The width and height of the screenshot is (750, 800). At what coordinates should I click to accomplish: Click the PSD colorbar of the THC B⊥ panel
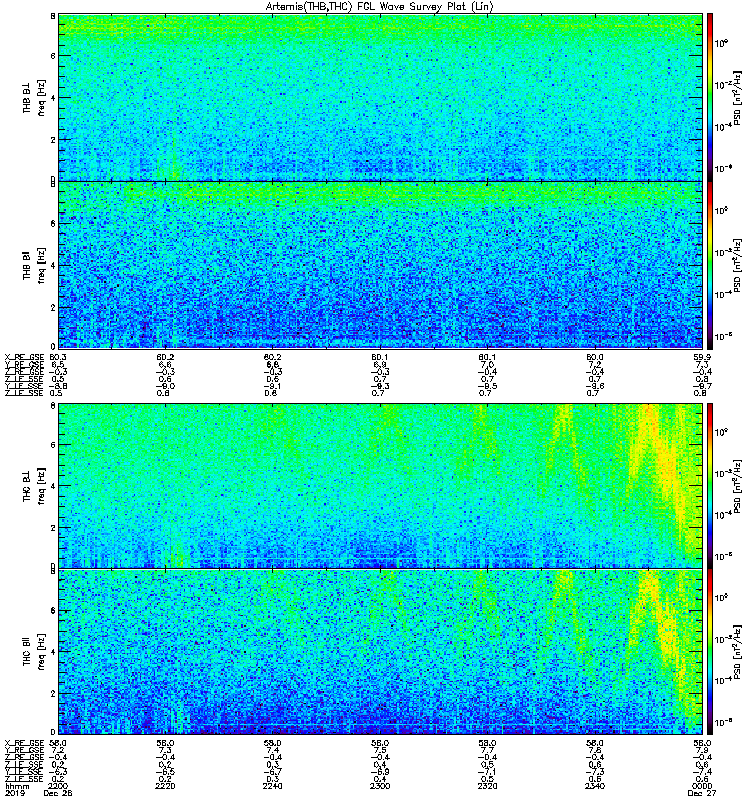point(709,486)
